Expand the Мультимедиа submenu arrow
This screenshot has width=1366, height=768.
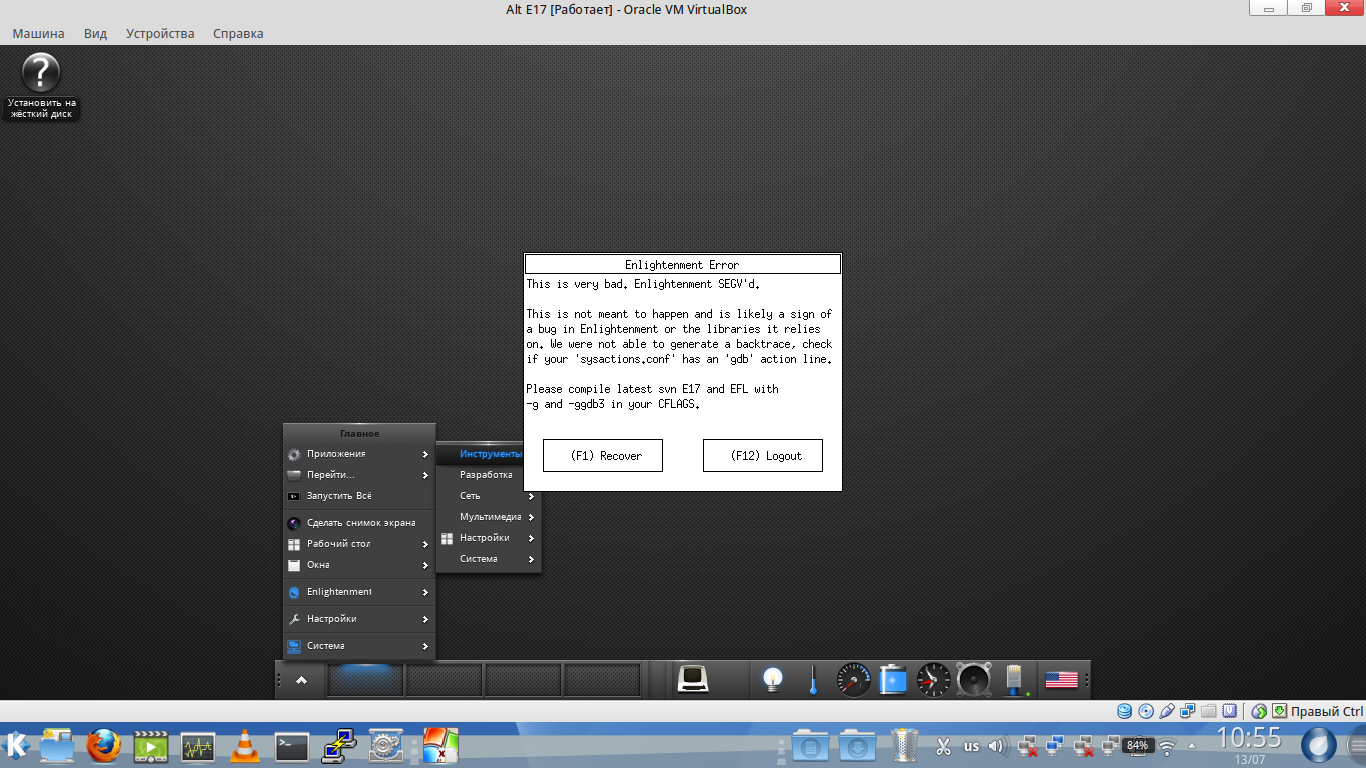(532, 517)
